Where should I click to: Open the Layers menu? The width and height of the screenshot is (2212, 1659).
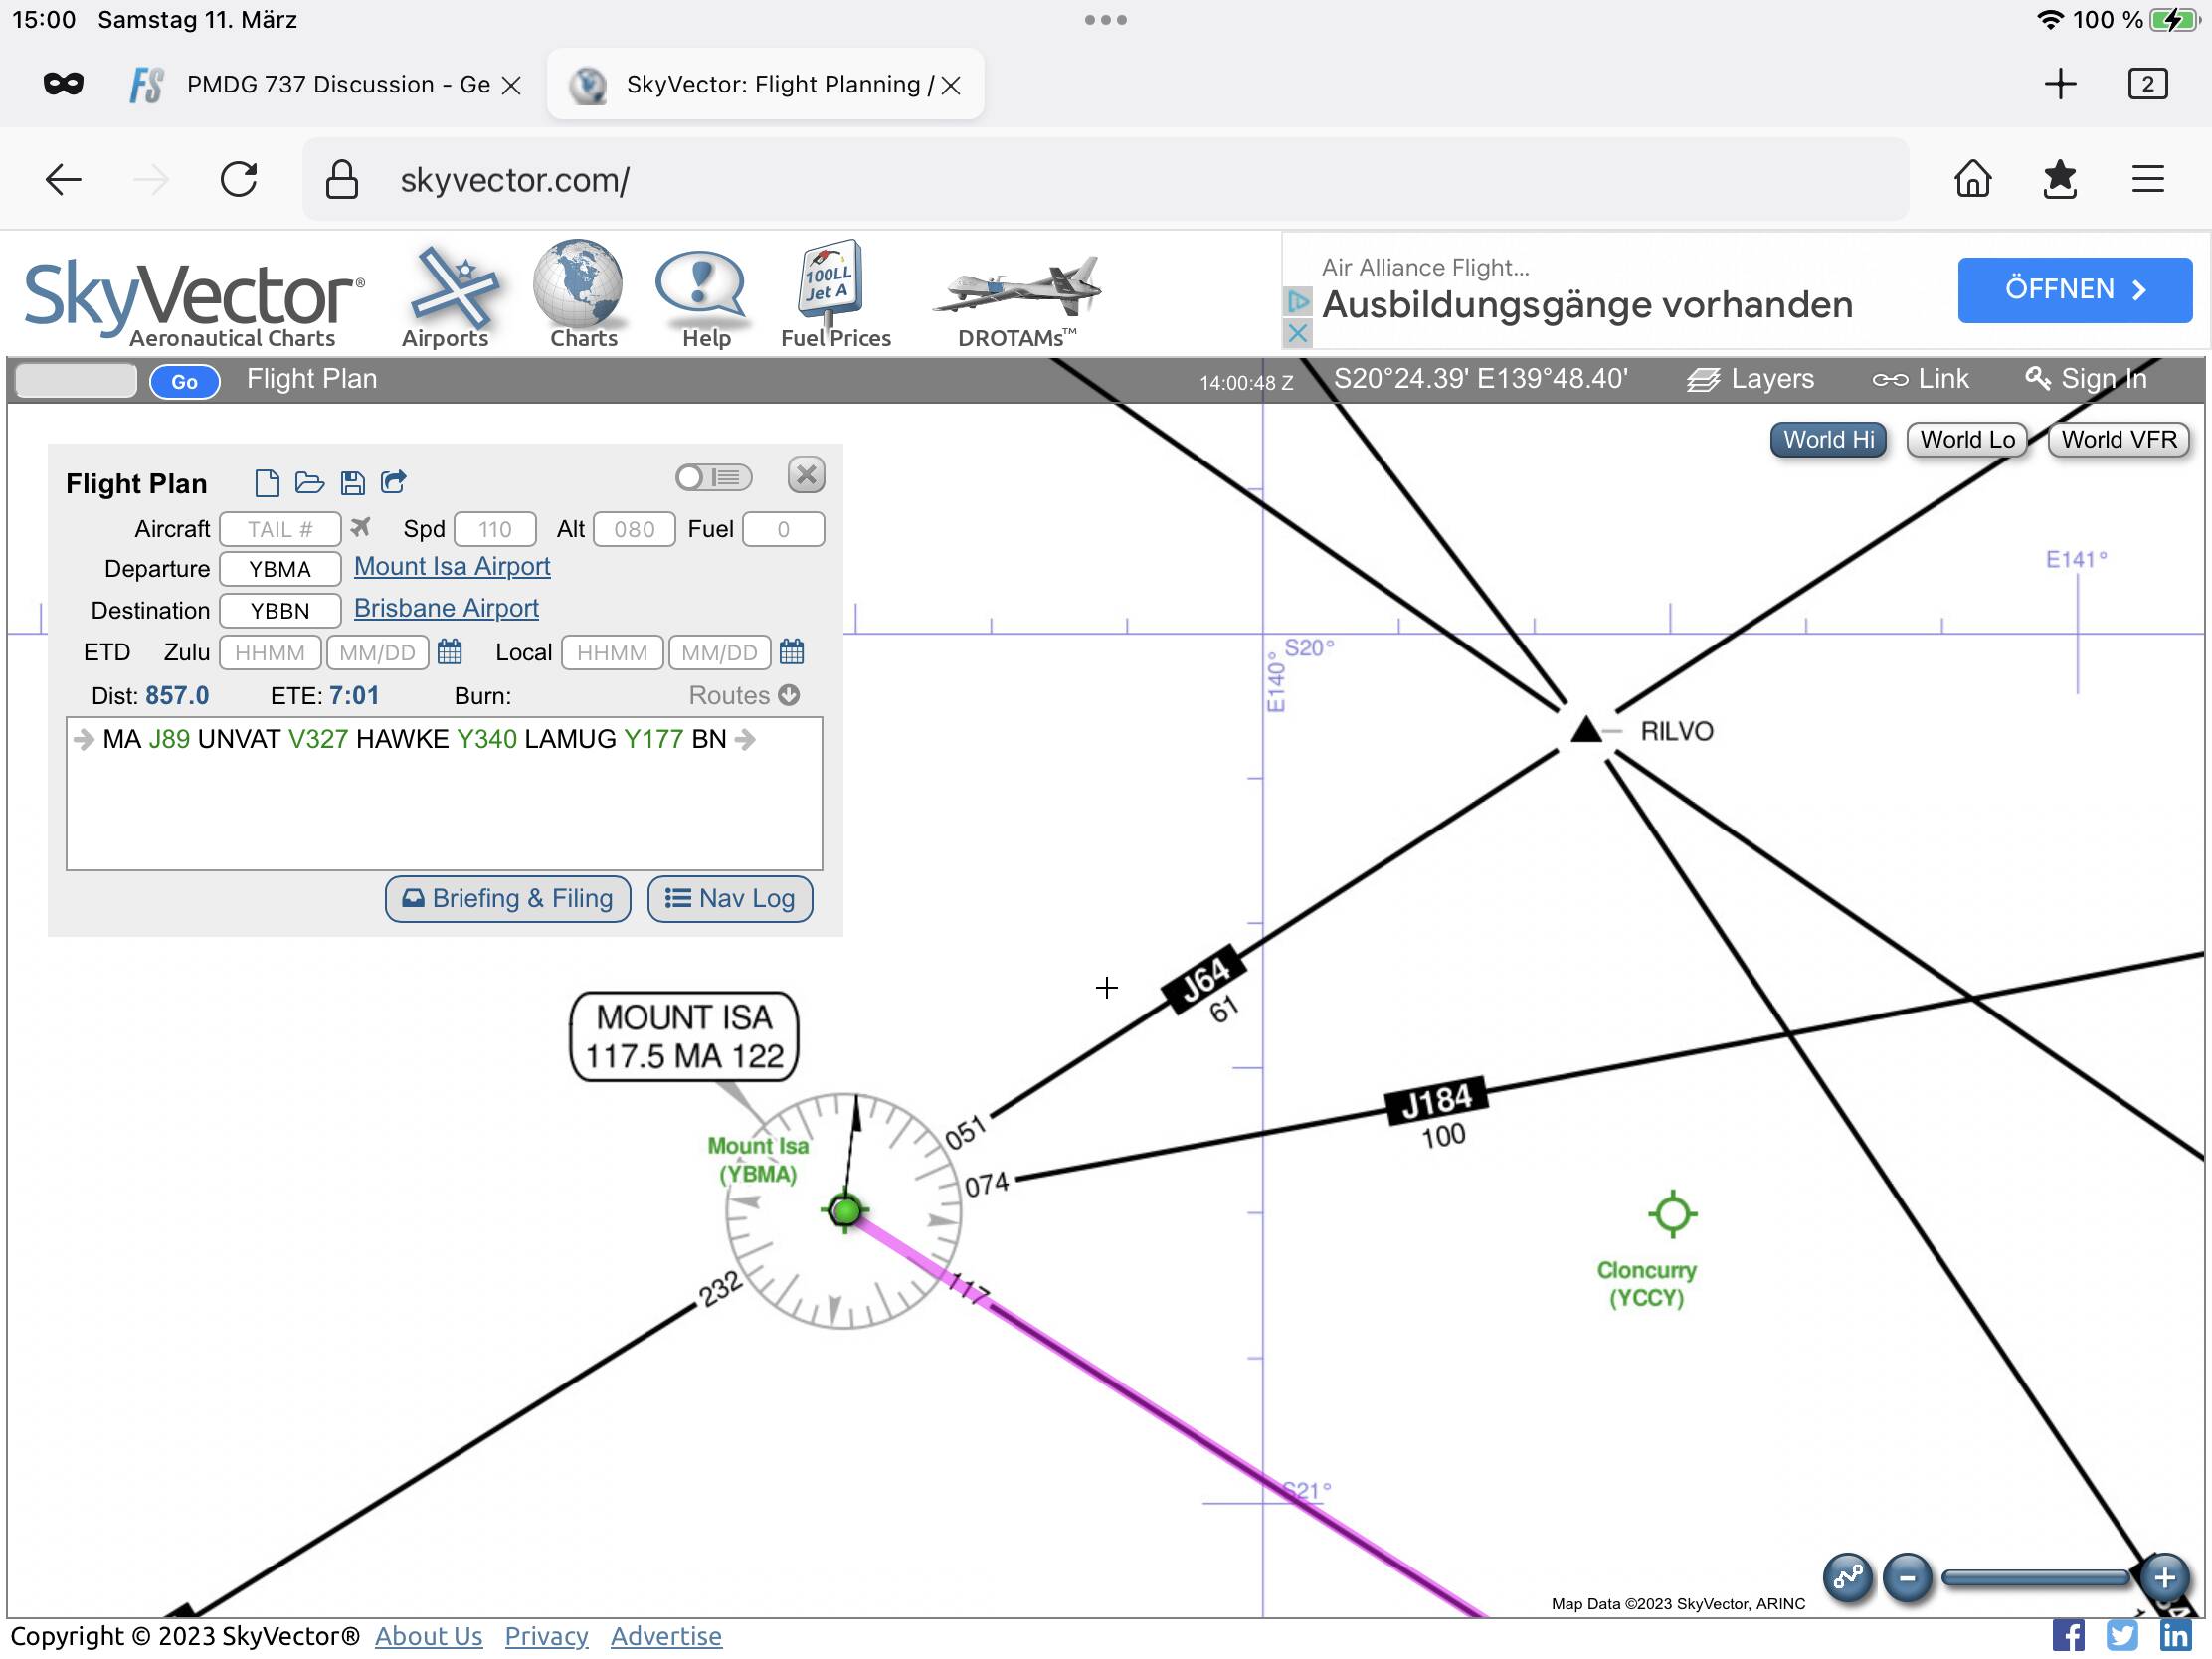coord(1750,380)
